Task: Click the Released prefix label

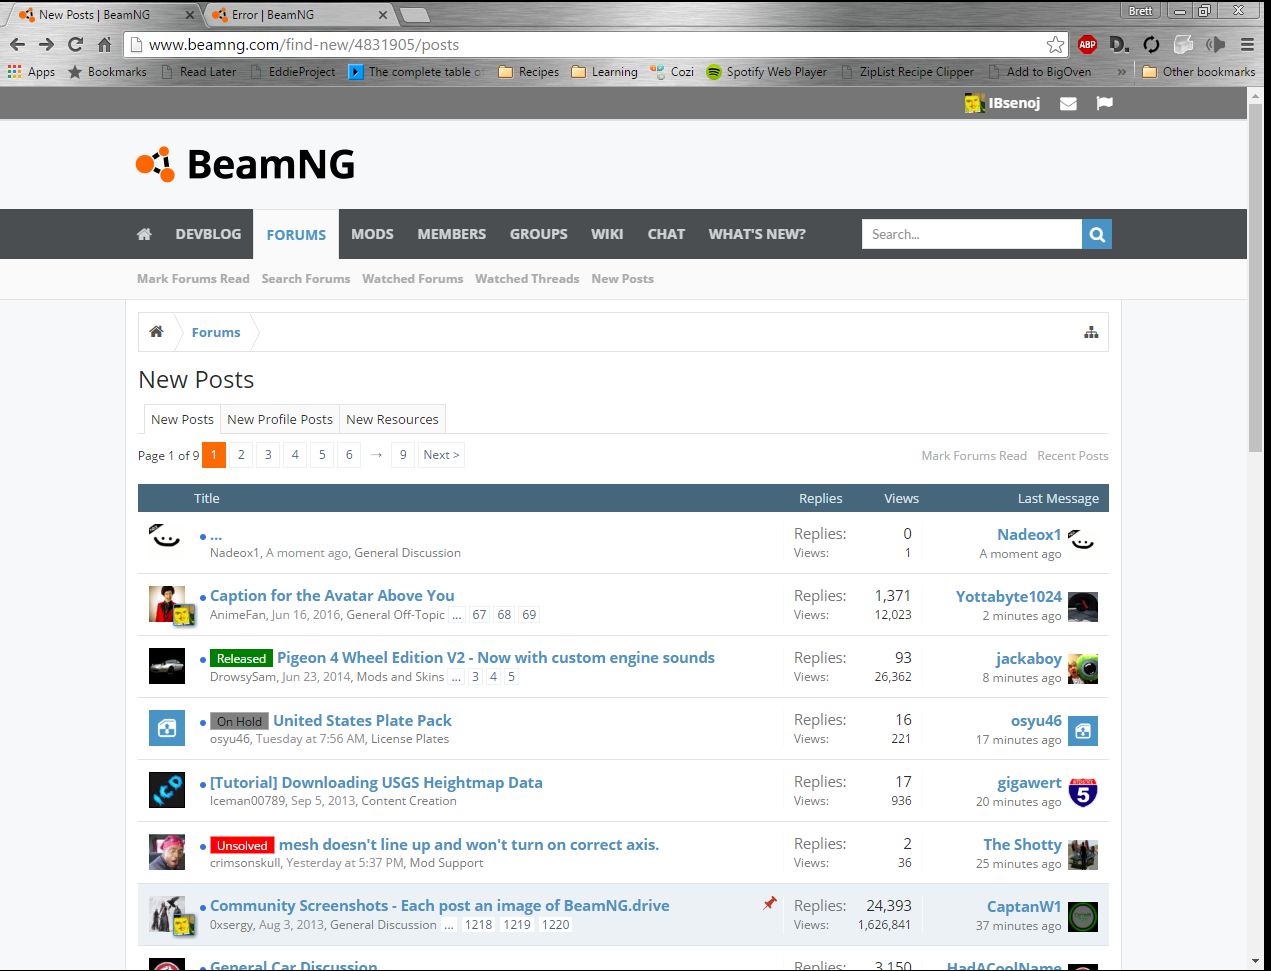Action: [x=242, y=659]
